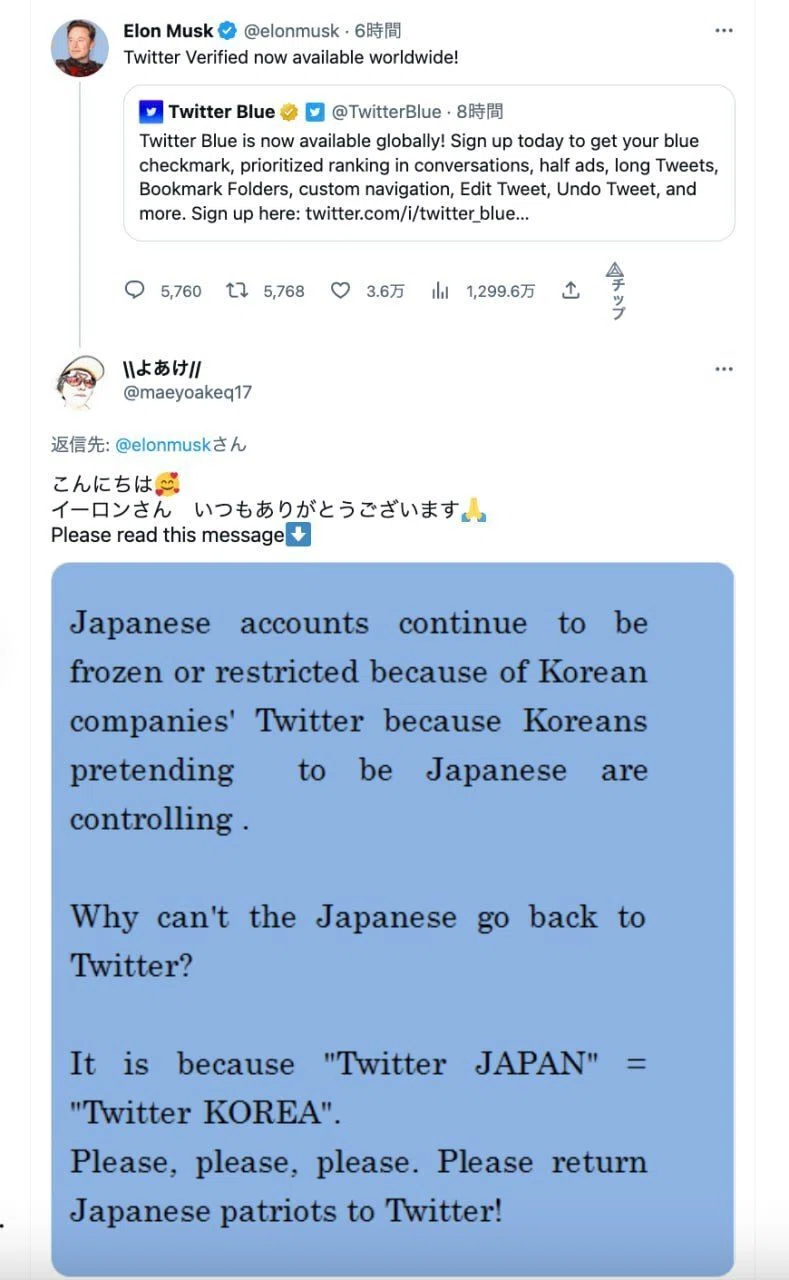Click the Twitter Blue account name

[x=221, y=112]
